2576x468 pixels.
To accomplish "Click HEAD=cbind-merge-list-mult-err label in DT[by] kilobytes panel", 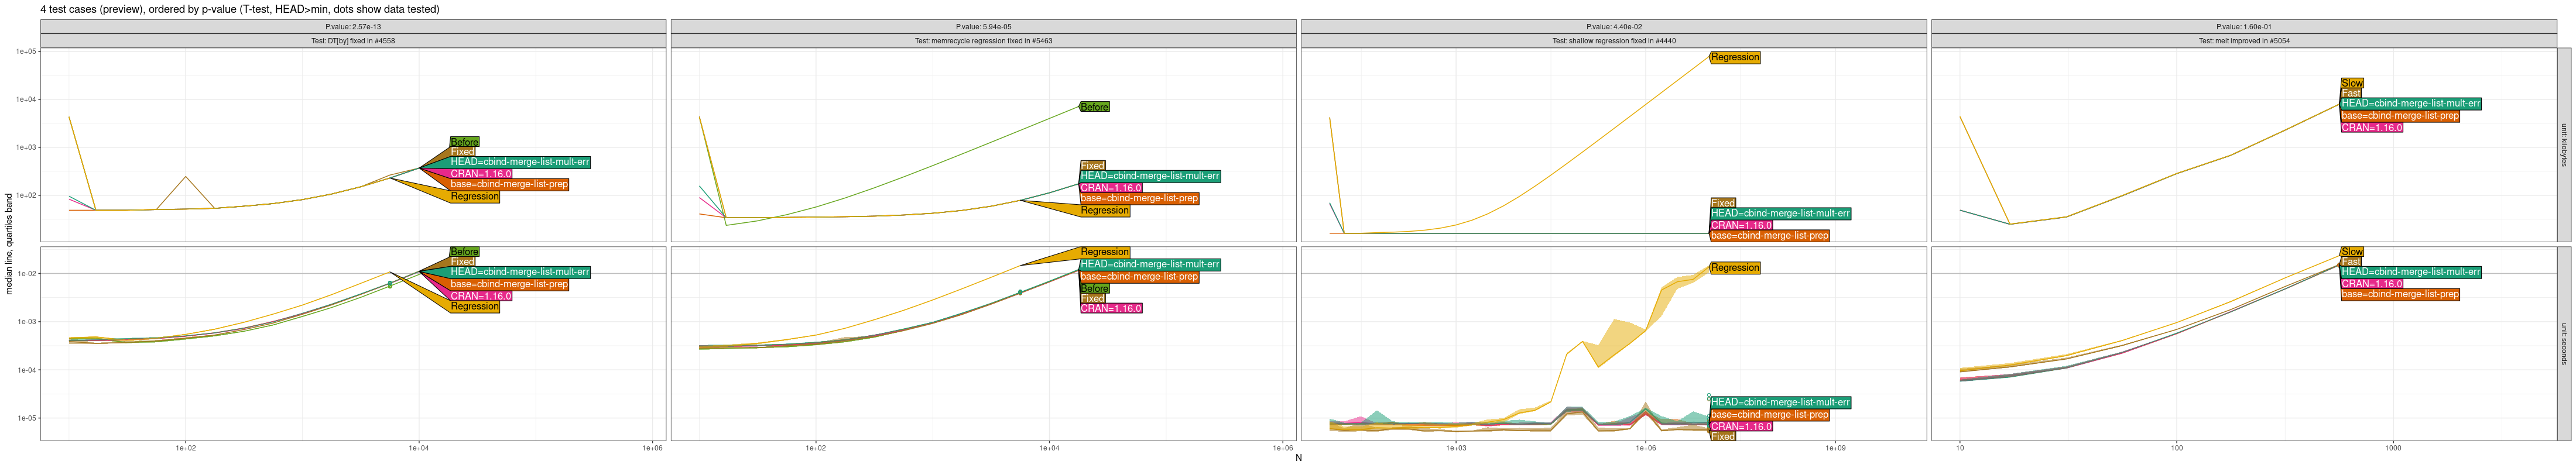I will click(x=520, y=162).
